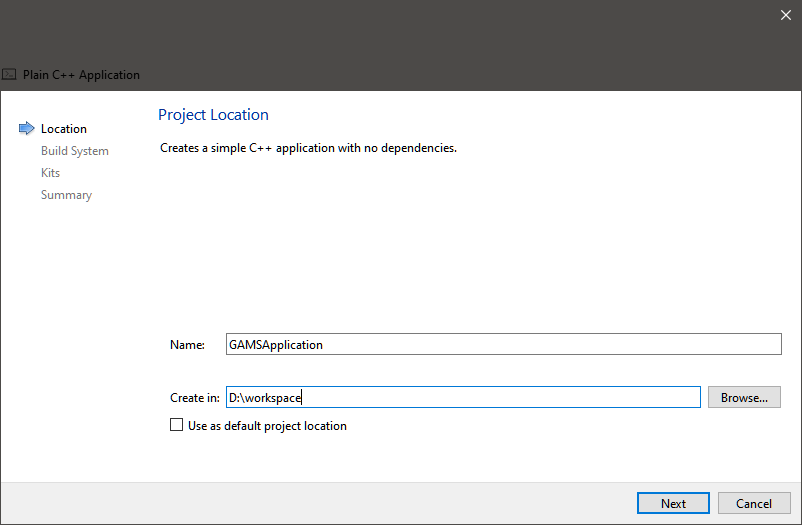Proceed with the Next button

coord(673,503)
